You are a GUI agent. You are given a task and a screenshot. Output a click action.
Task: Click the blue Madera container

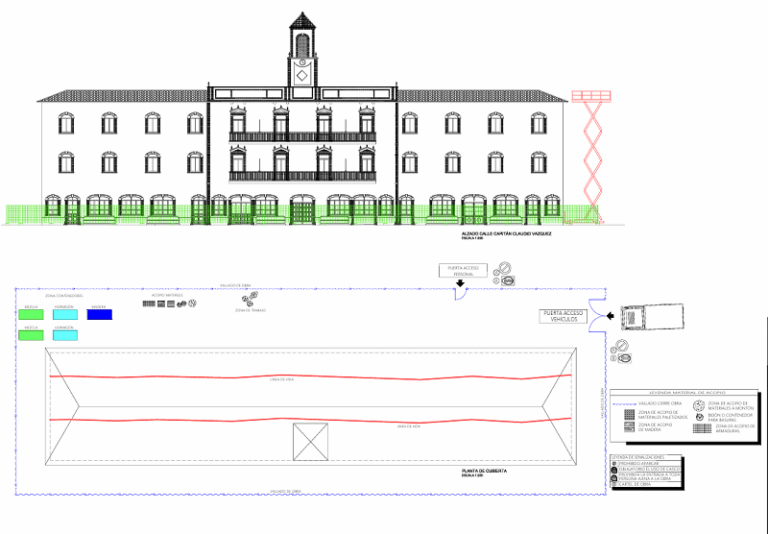99,315
